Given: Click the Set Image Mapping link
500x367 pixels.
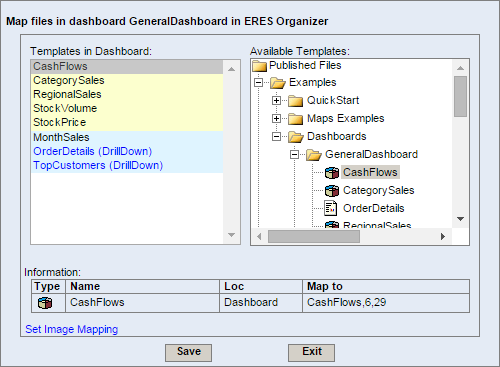Looking at the screenshot, I should [x=72, y=329].
